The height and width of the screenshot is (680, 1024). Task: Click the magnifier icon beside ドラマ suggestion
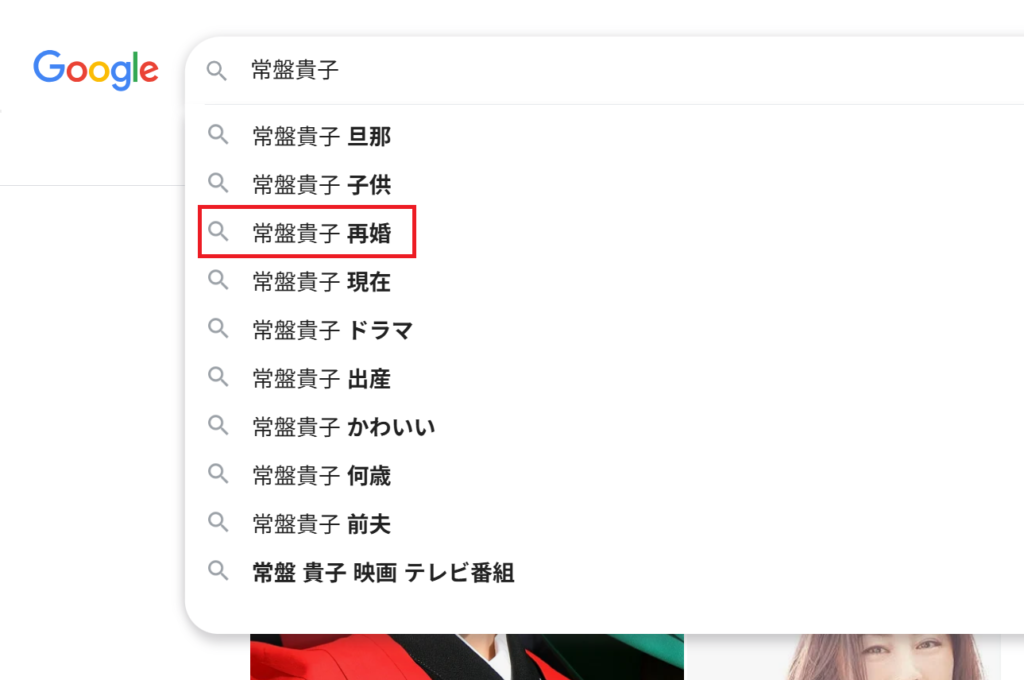pos(218,329)
